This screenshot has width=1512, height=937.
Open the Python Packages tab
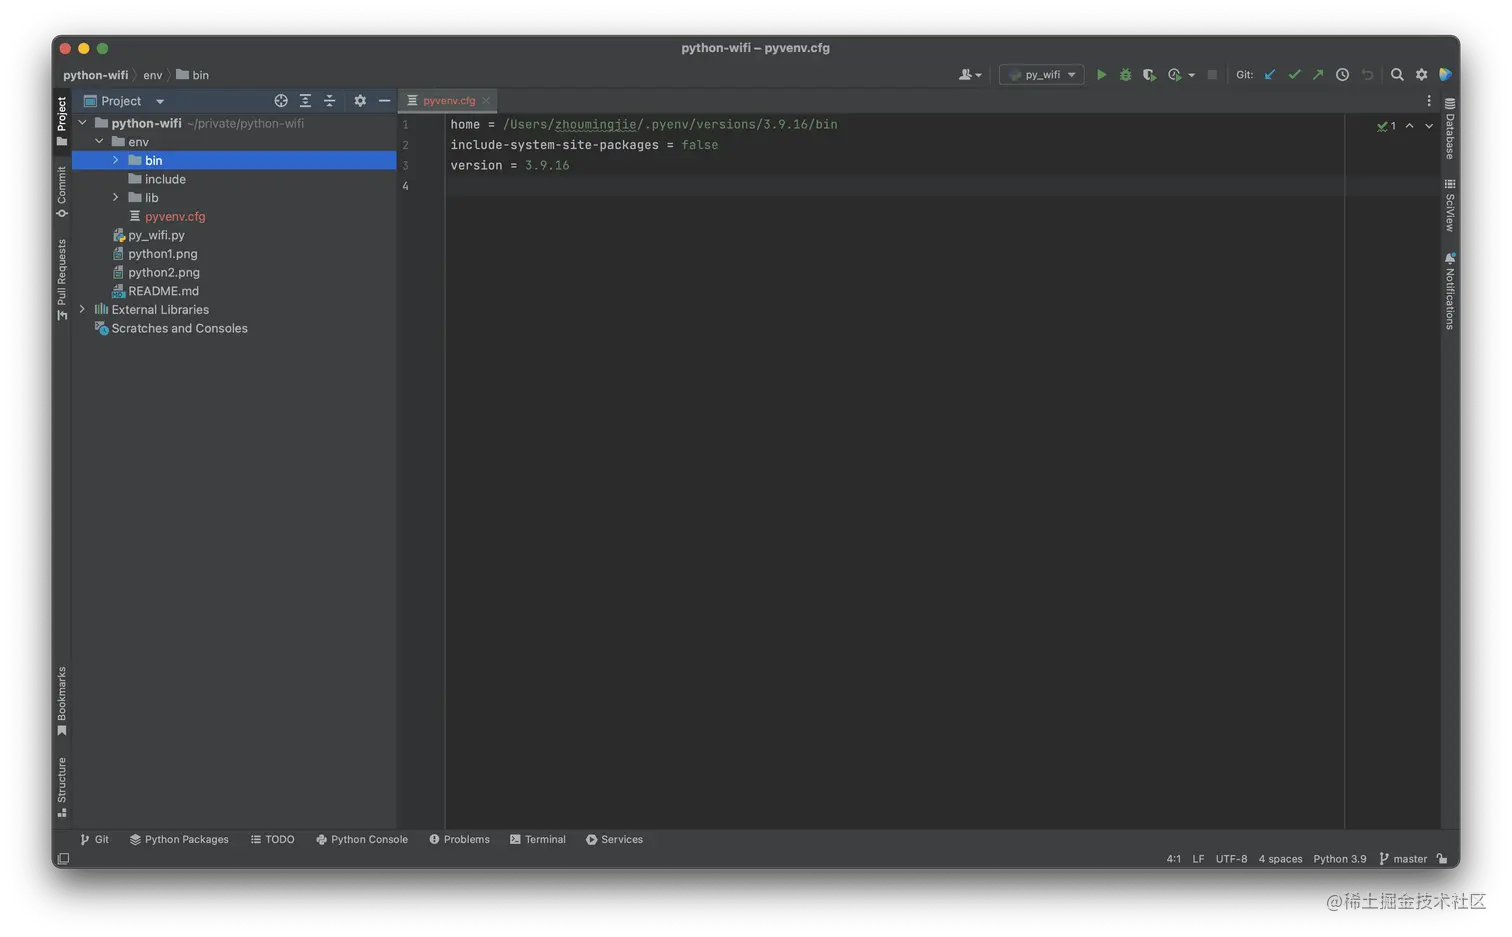click(x=179, y=840)
